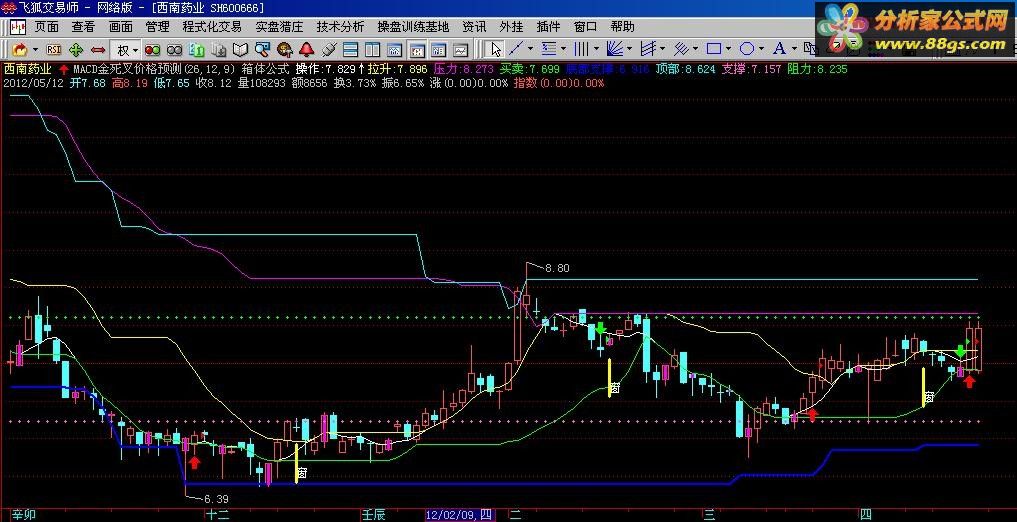Select the rectangle drawing tool
1017x522 pixels.
point(713,49)
